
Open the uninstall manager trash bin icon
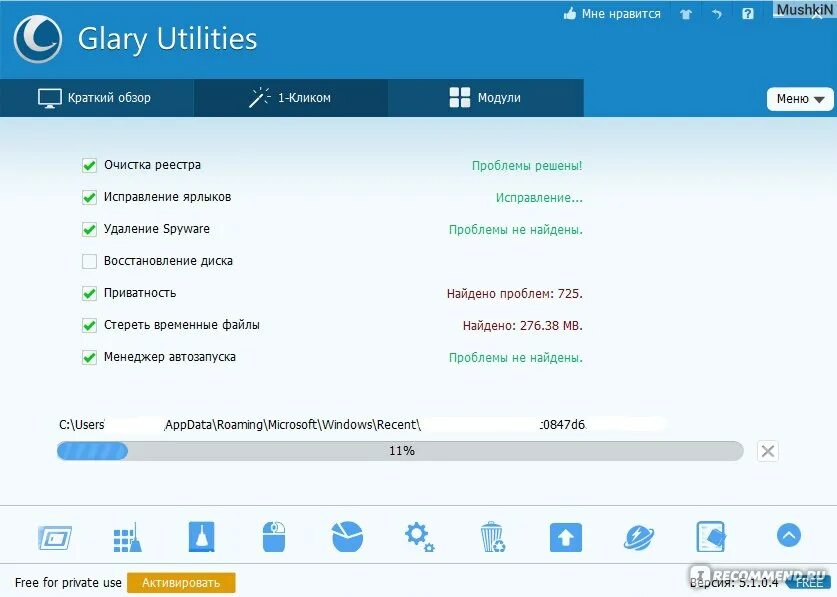point(493,537)
